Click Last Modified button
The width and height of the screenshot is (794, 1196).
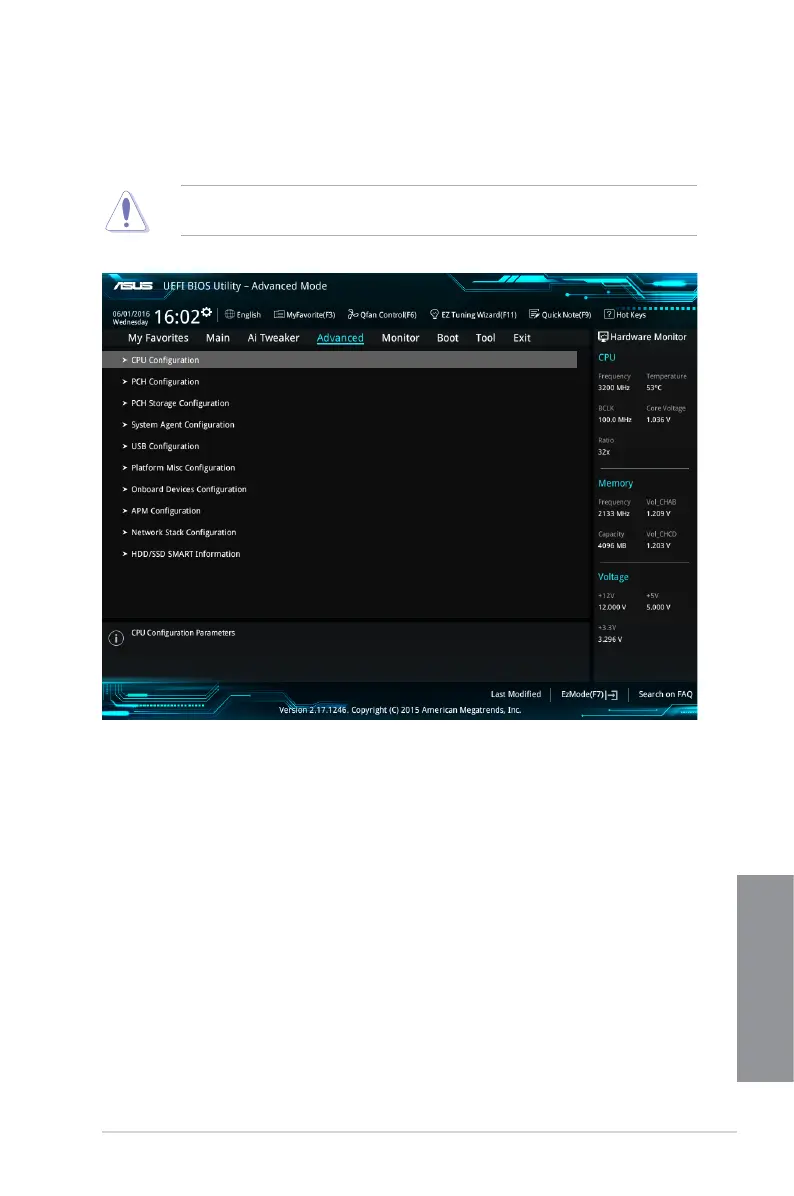coord(516,694)
